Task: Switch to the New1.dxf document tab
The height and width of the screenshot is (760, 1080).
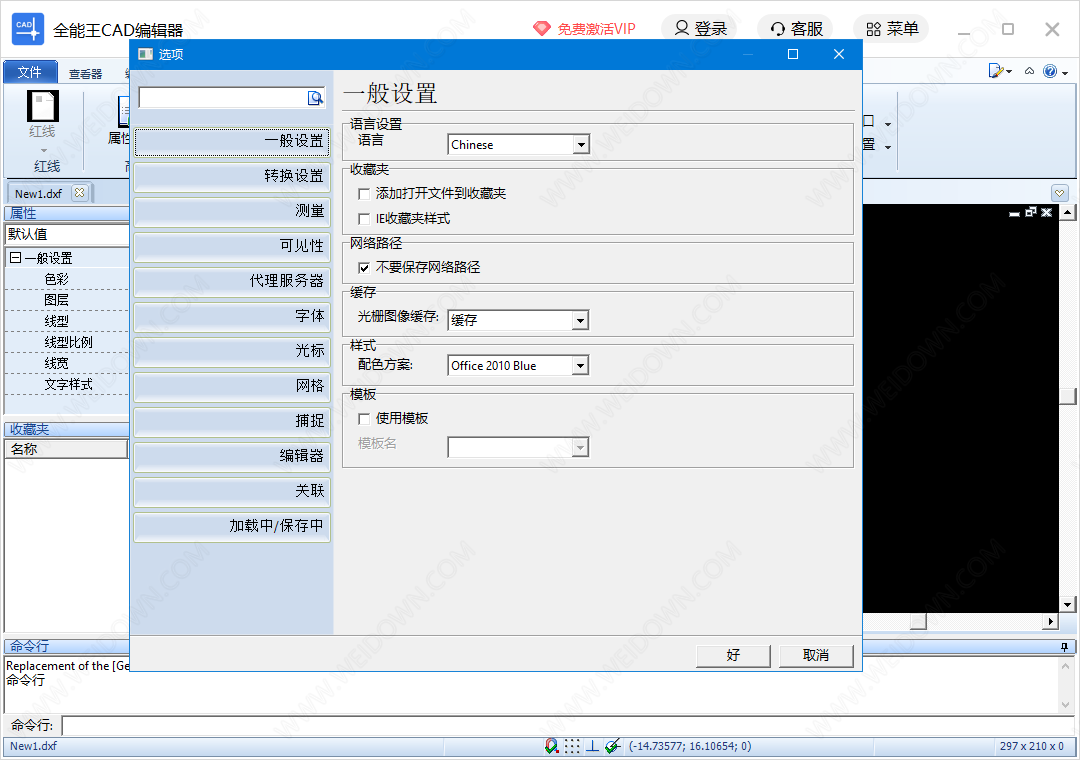Action: [39, 194]
